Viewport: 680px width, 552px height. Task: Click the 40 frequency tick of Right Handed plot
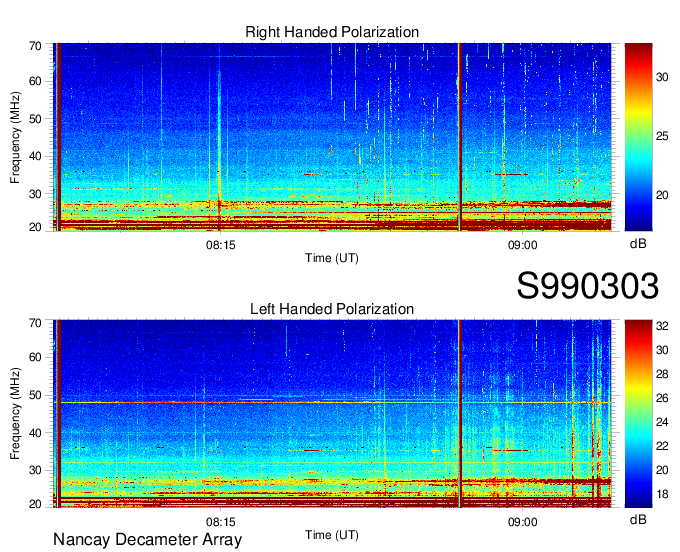35,156
